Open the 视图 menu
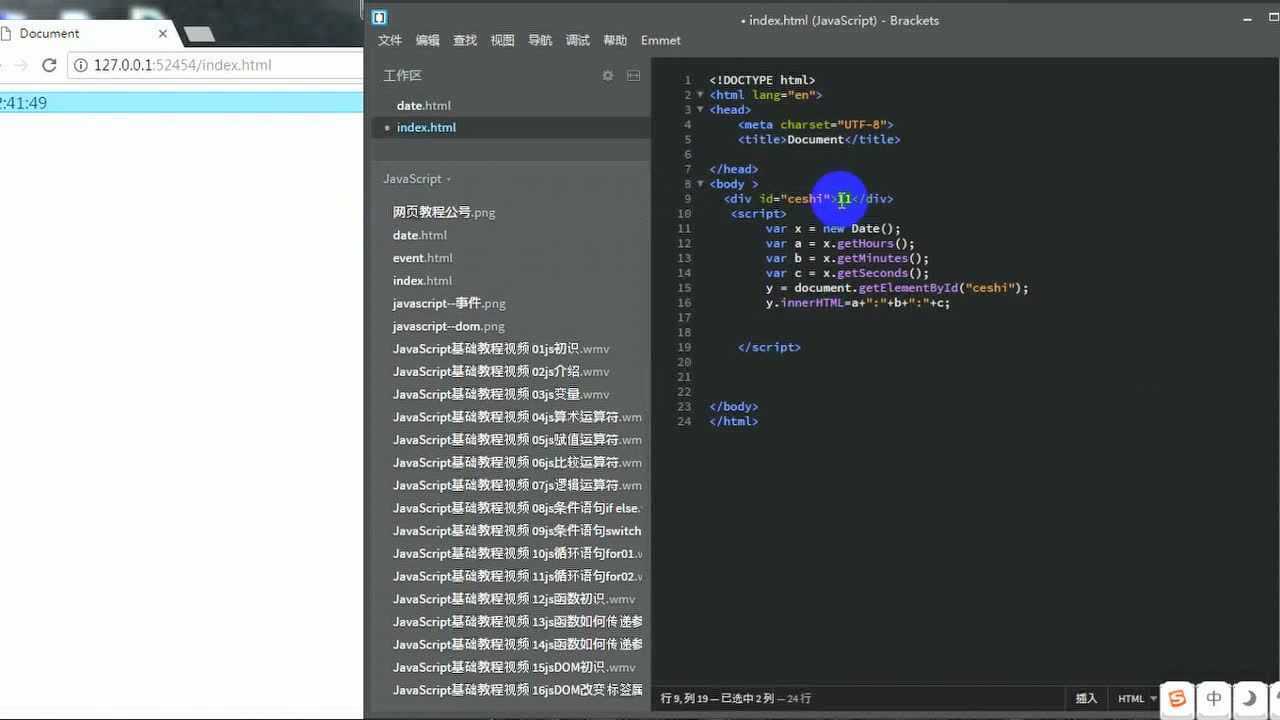This screenshot has width=1280, height=720. pyautogui.click(x=502, y=40)
